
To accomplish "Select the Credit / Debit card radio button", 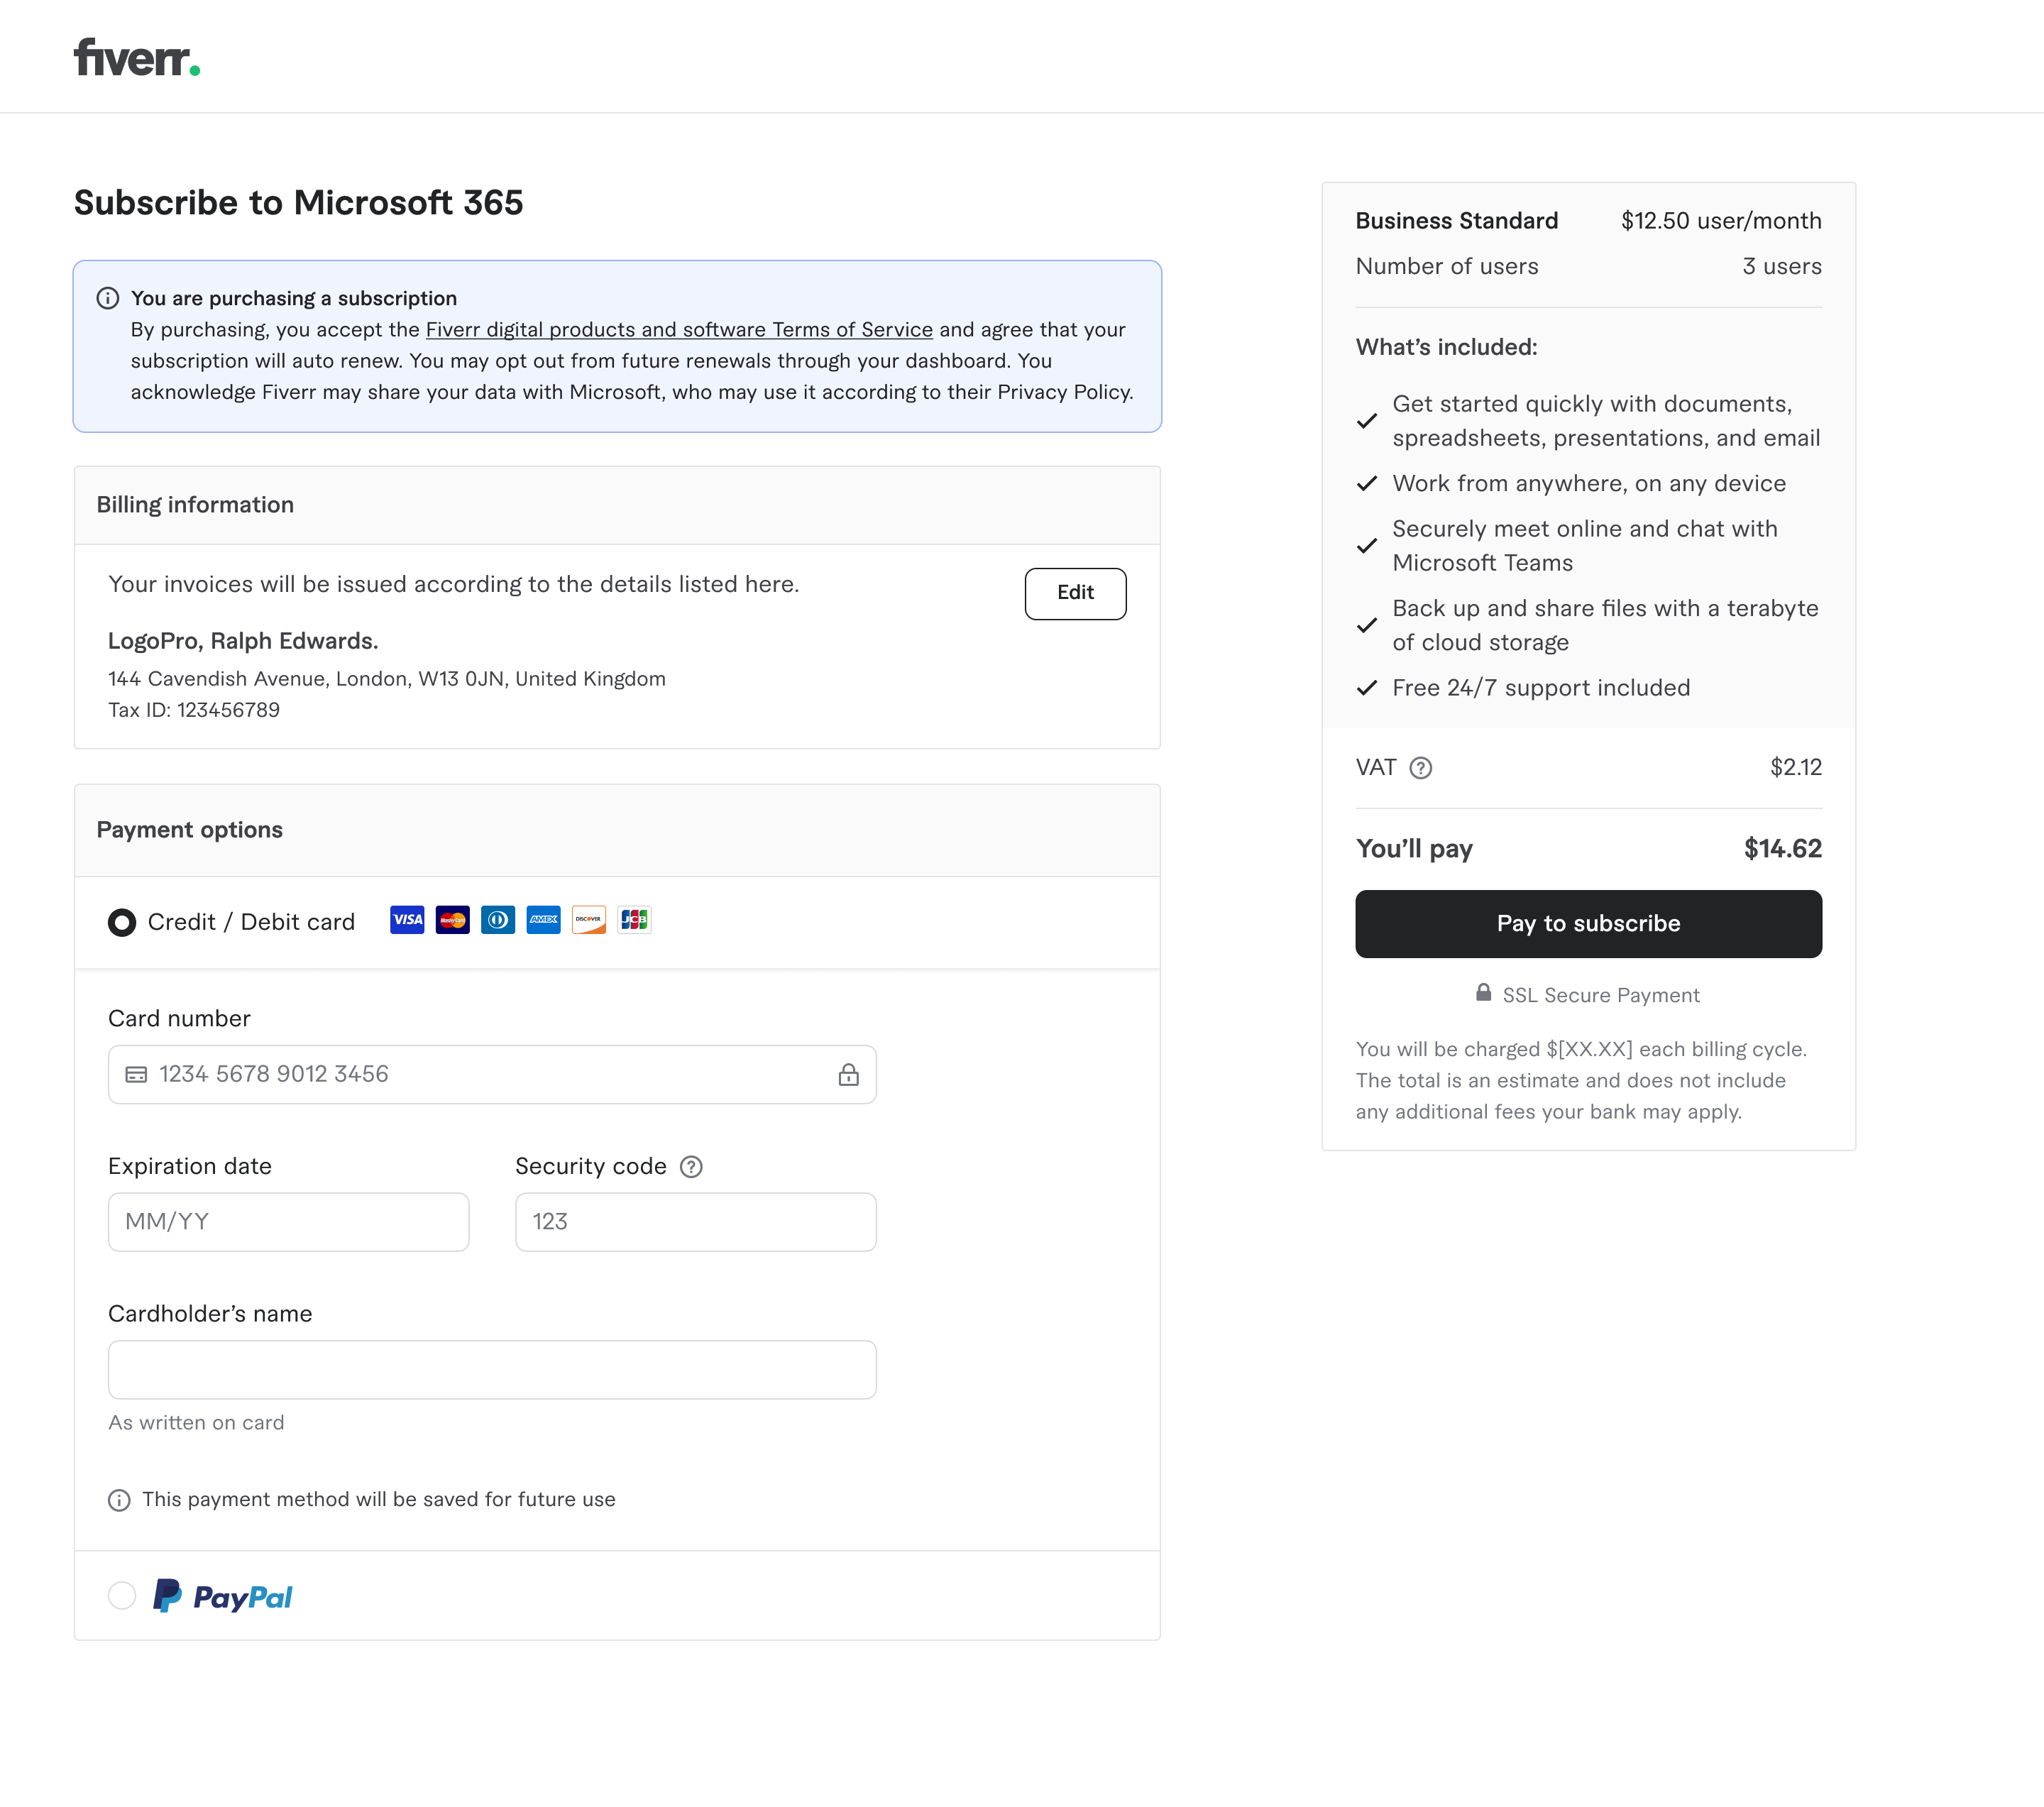I will point(122,922).
